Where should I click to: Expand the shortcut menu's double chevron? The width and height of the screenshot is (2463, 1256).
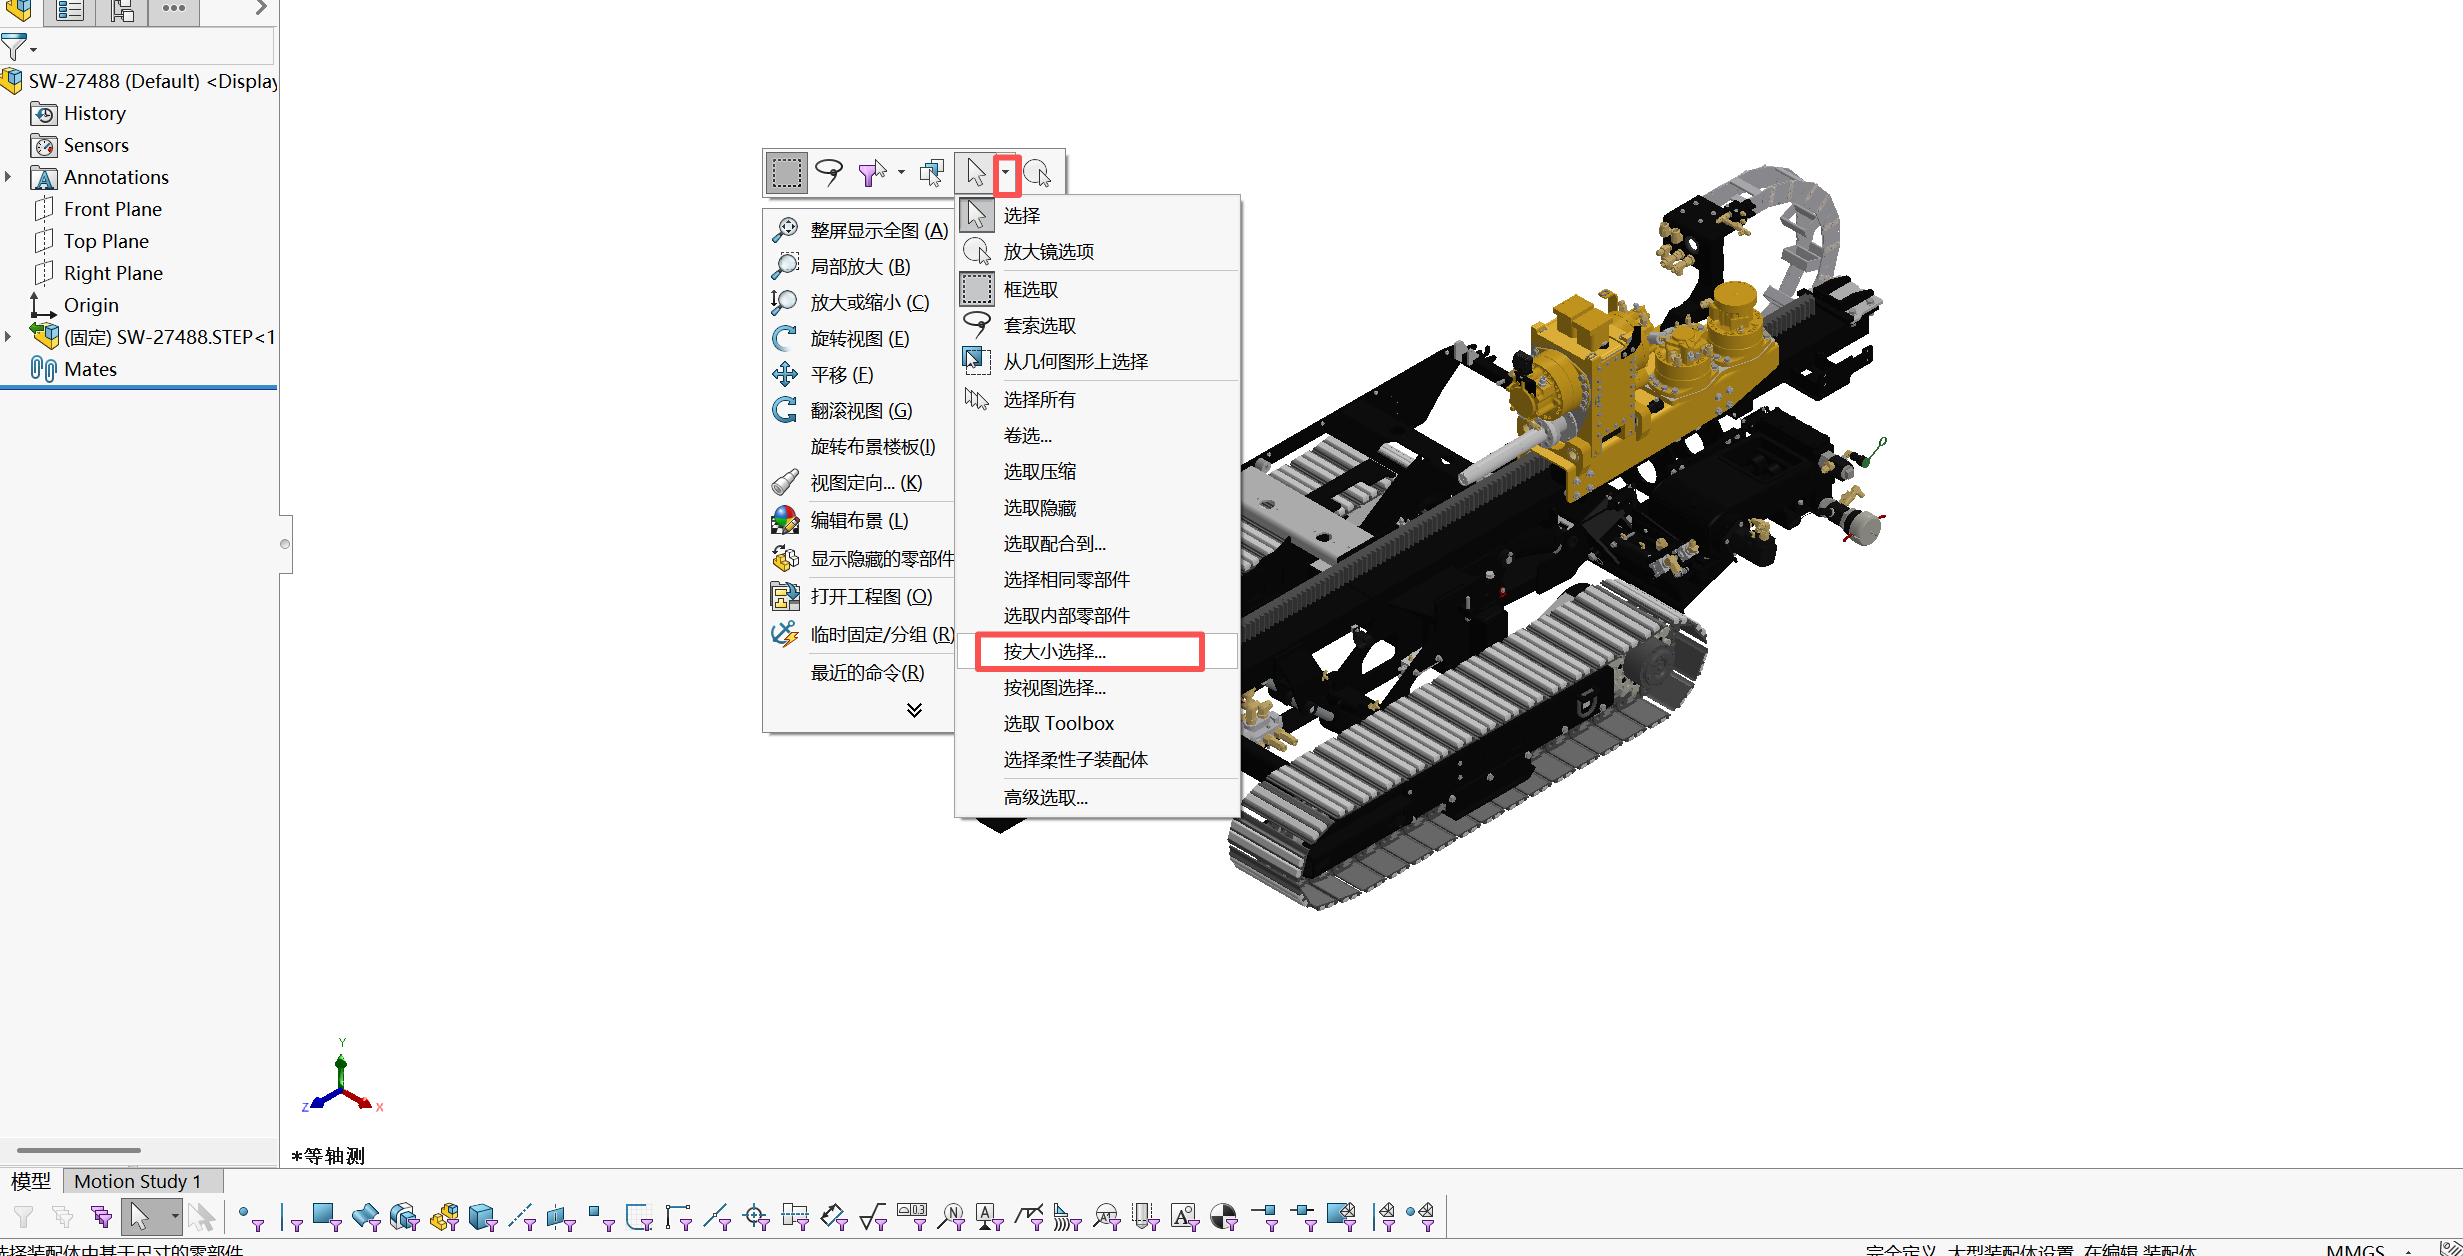tap(914, 710)
